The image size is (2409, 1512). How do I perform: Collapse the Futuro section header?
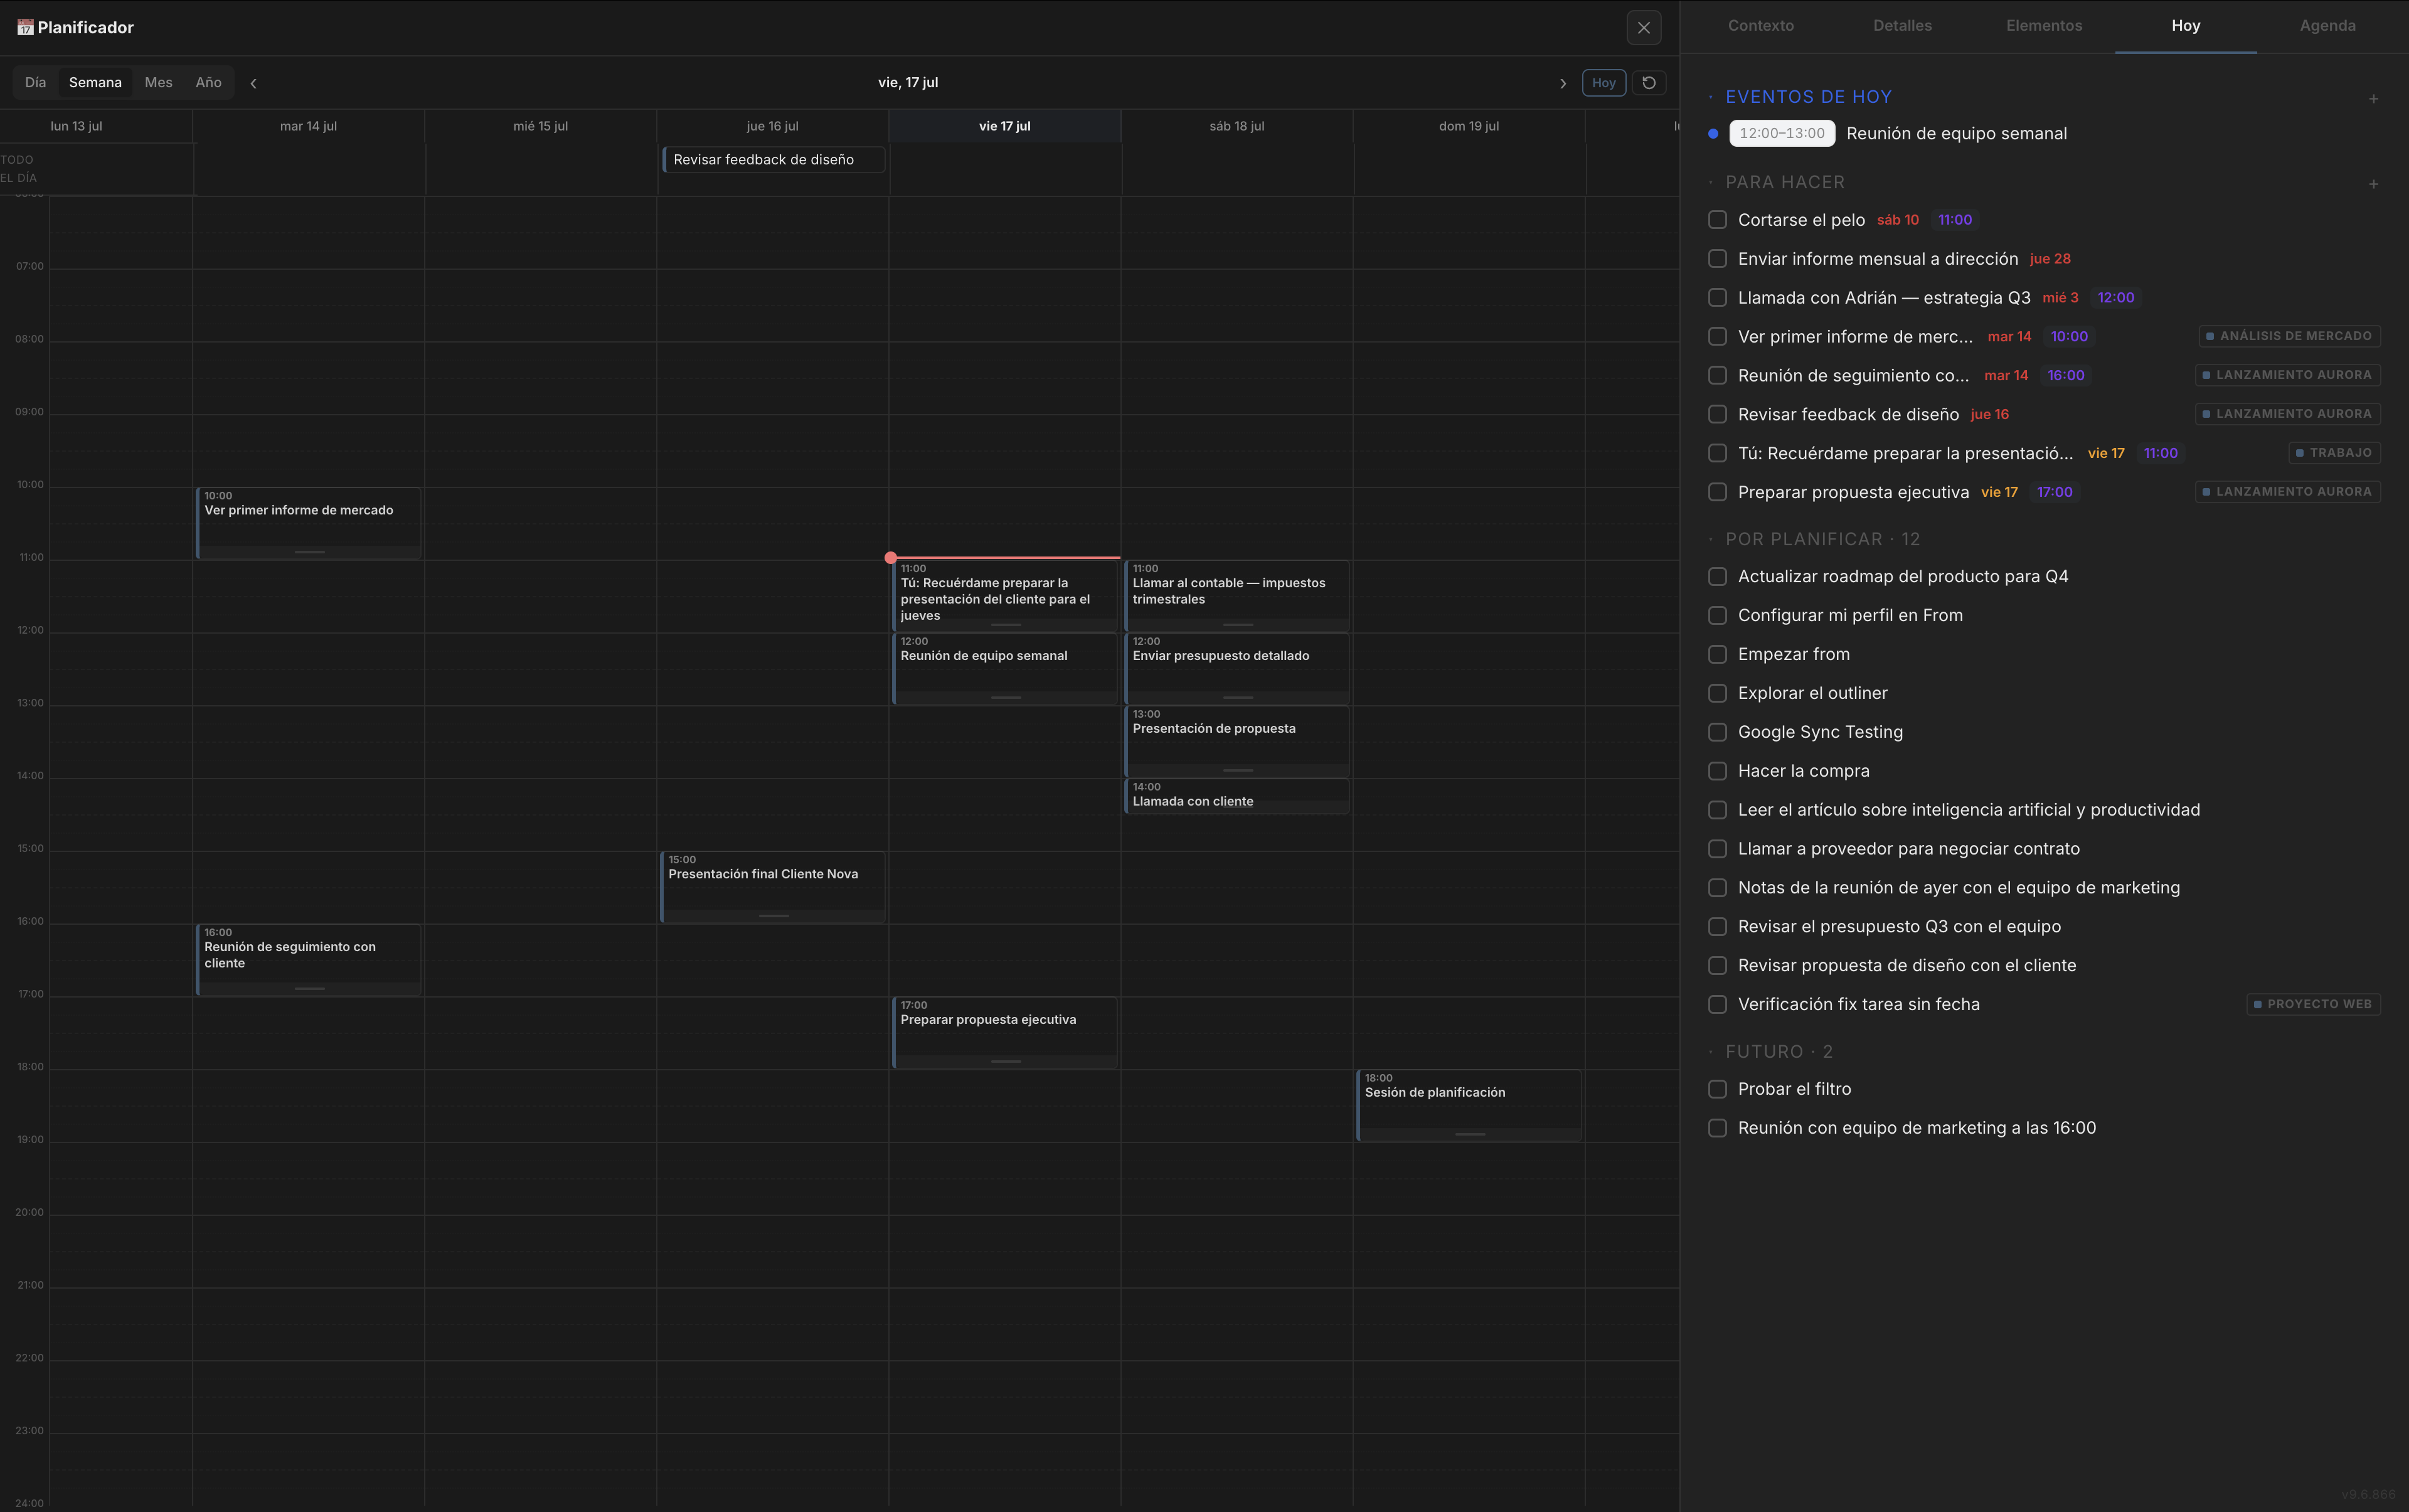pos(1779,1052)
